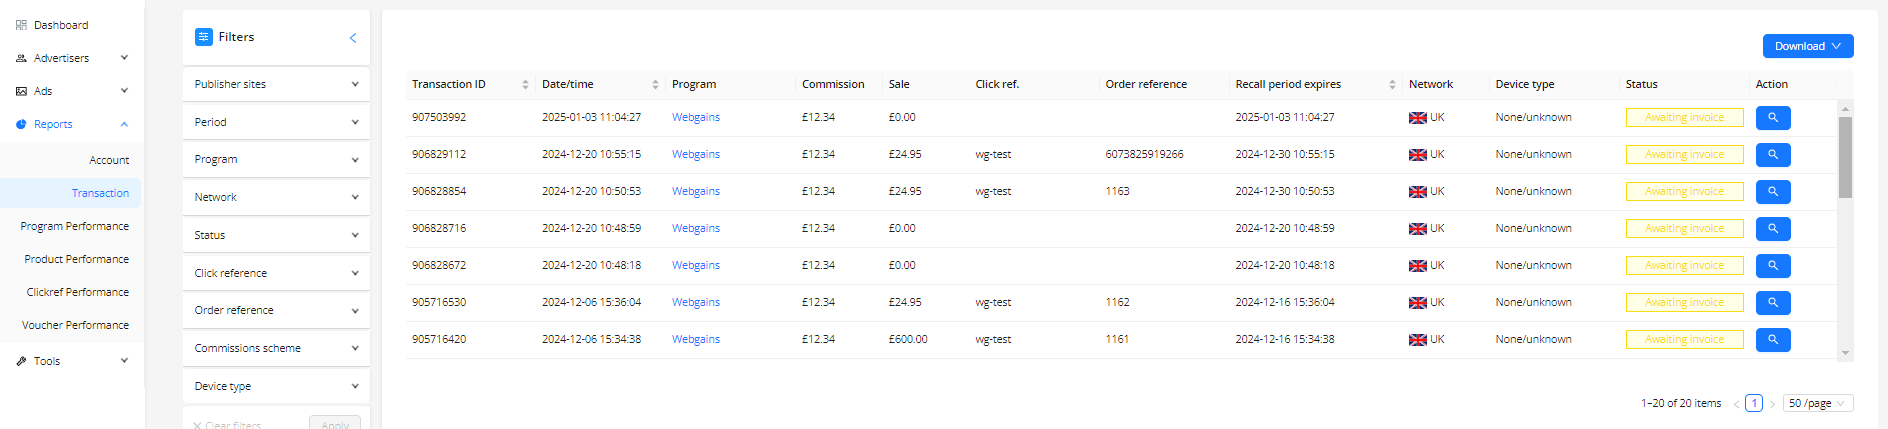Click magnifier button for transaction 905716420
The height and width of the screenshot is (429, 1888).
pos(1773,340)
